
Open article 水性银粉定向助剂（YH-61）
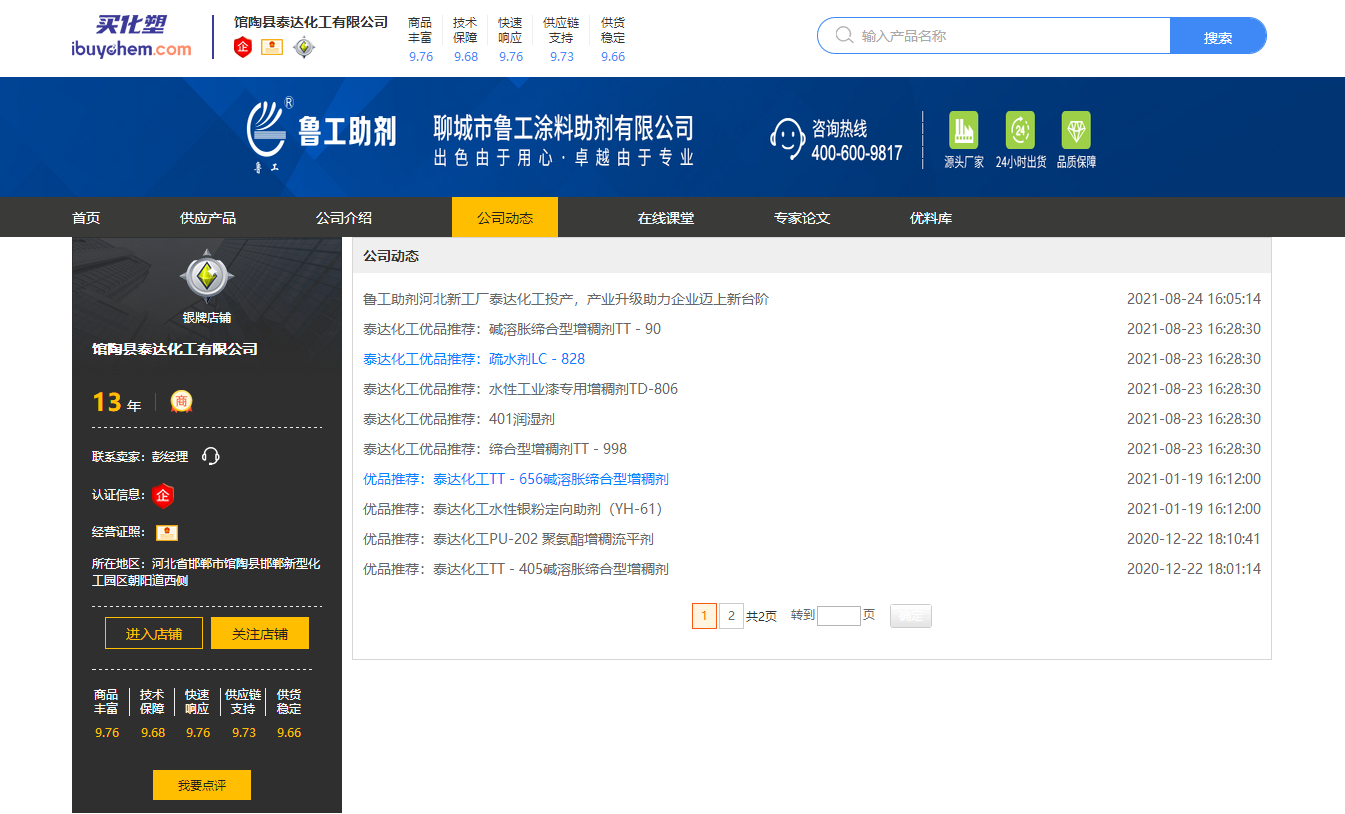(x=516, y=509)
